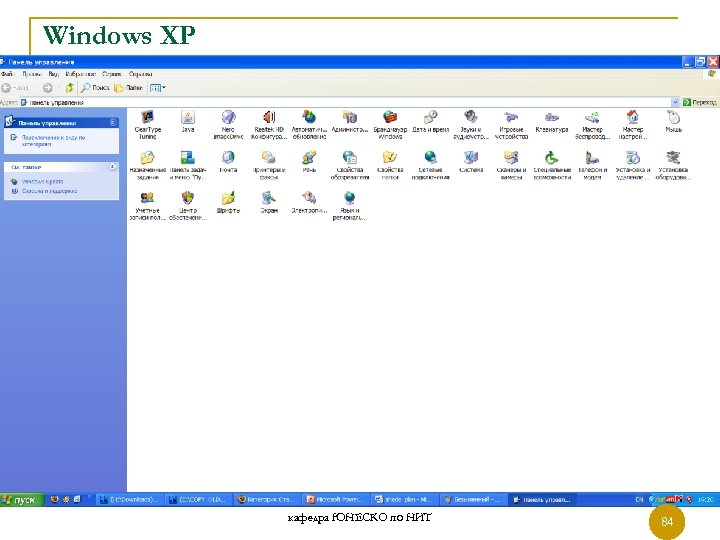Switch to category view link
Image resolution: width=720 pixels, height=540 pixels.
point(53,141)
